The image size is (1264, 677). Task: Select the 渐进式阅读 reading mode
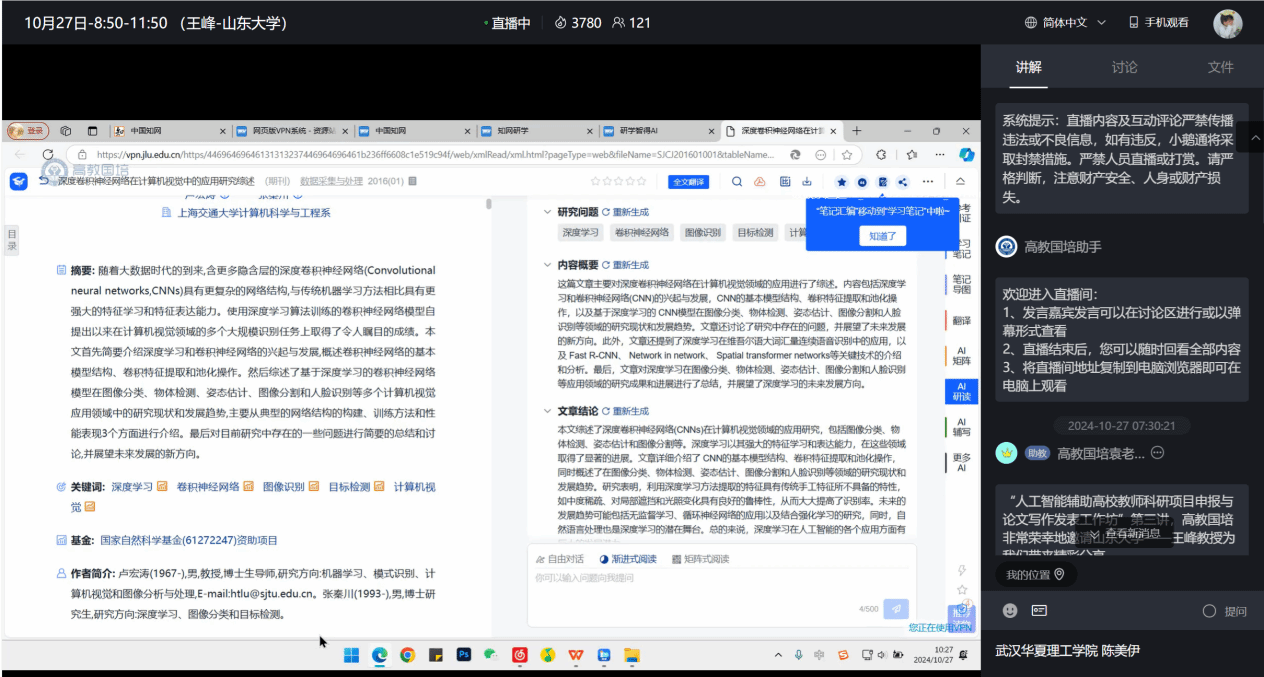click(x=629, y=559)
